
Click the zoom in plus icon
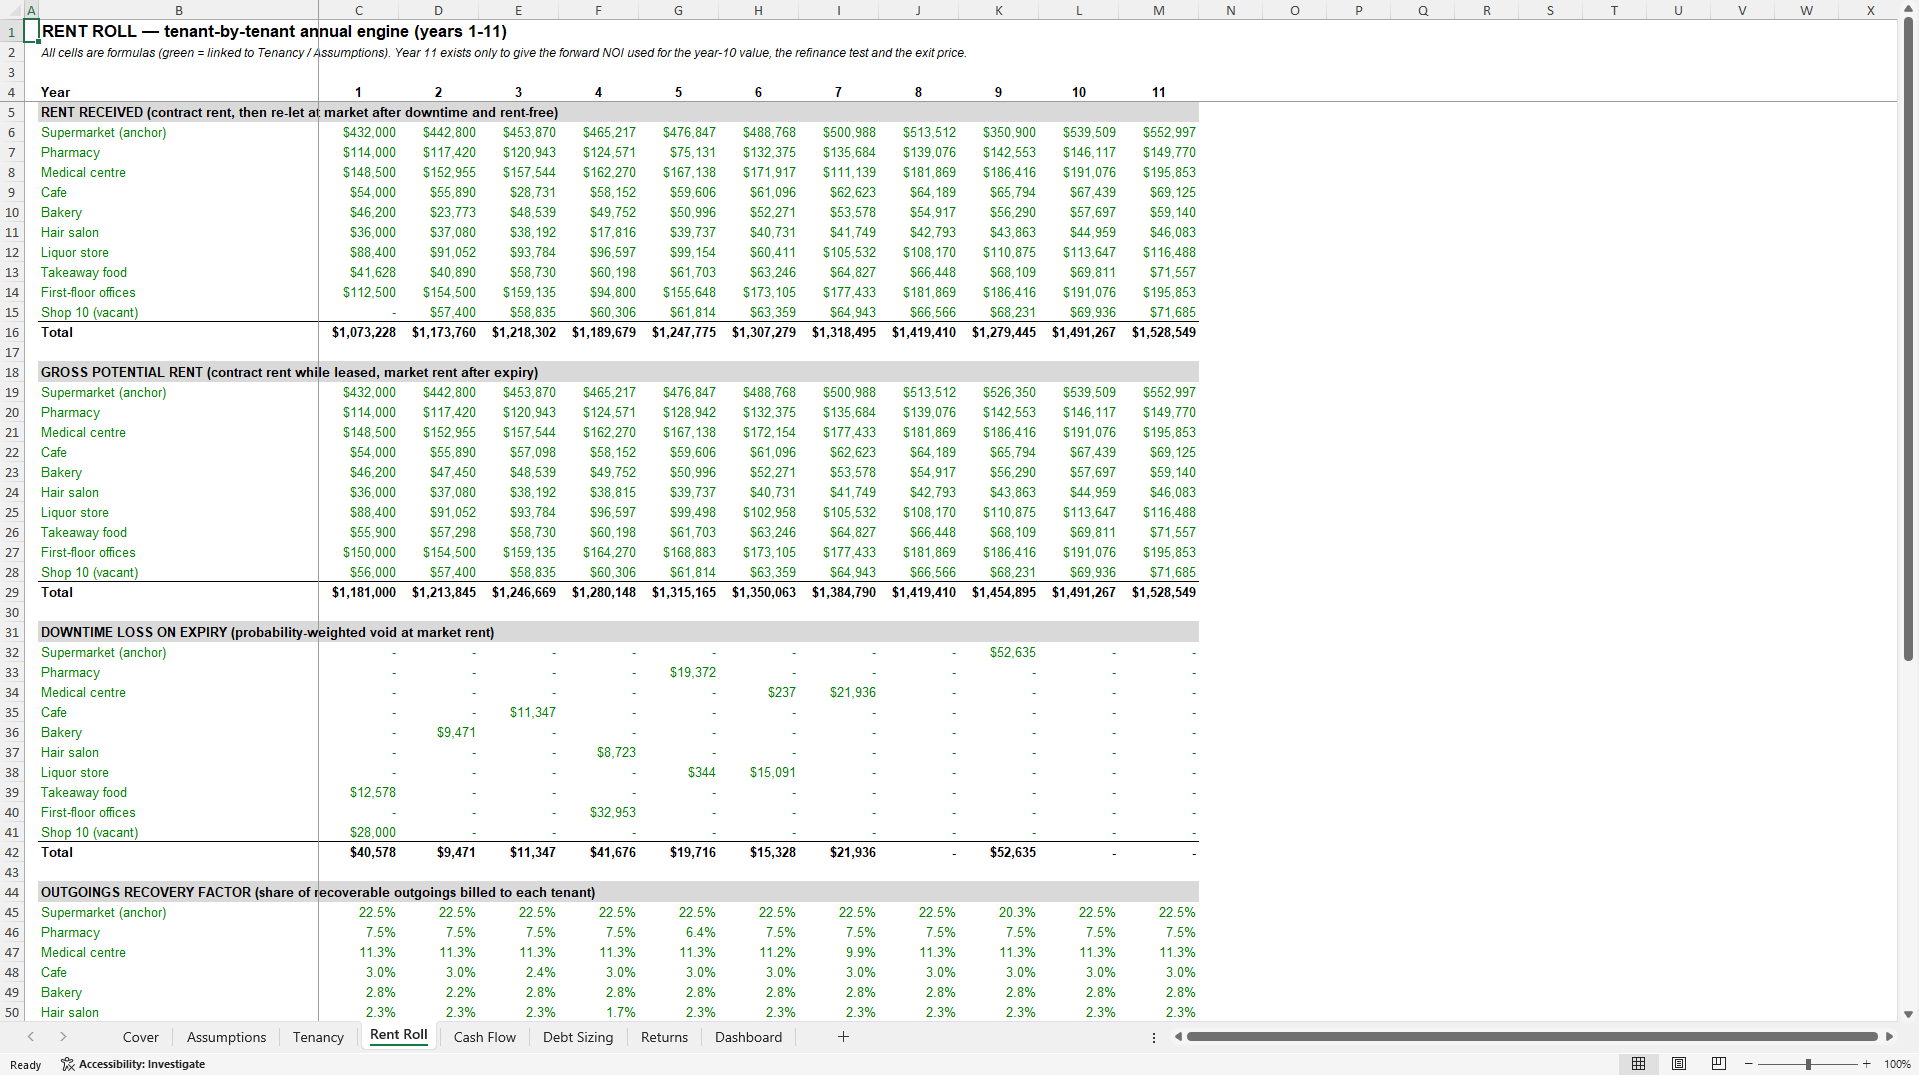[1866, 1064]
